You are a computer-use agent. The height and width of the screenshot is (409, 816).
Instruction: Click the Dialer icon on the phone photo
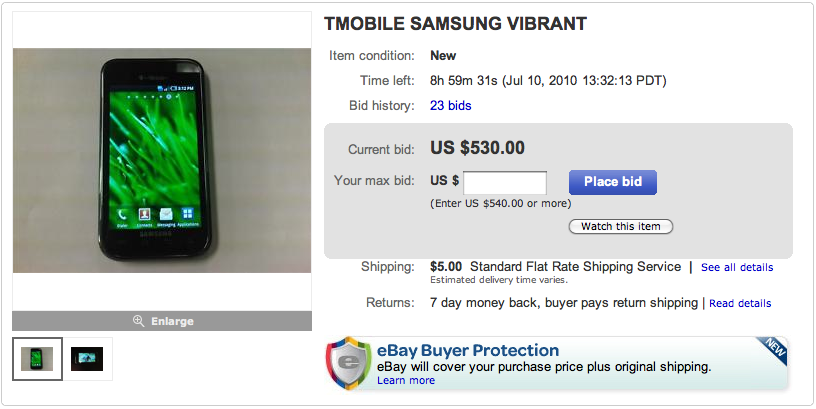pos(122,213)
